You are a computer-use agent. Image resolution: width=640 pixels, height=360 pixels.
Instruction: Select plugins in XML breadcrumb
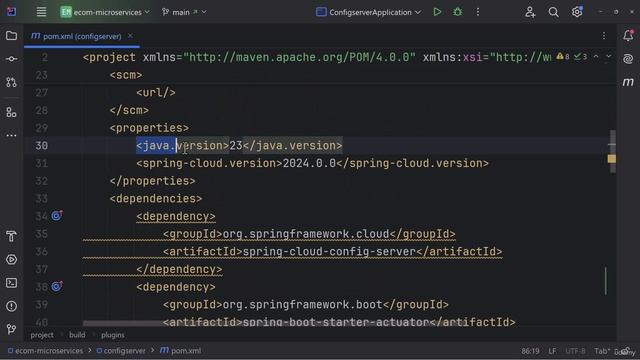[113, 335]
